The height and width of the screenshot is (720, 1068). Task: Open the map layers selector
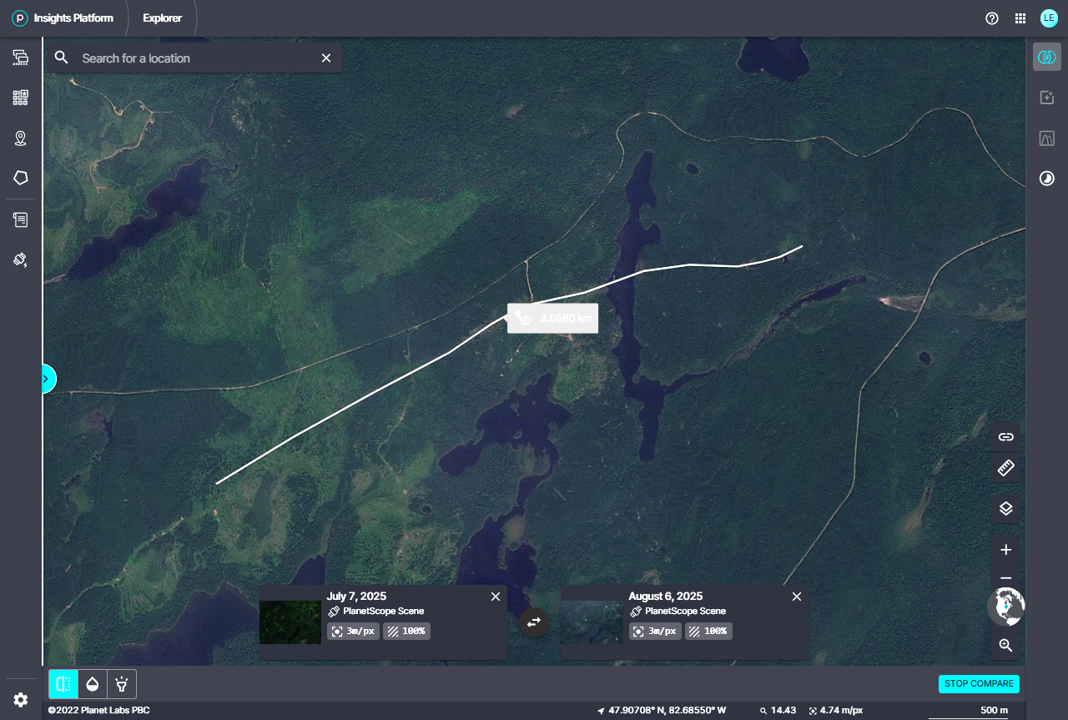1006,509
